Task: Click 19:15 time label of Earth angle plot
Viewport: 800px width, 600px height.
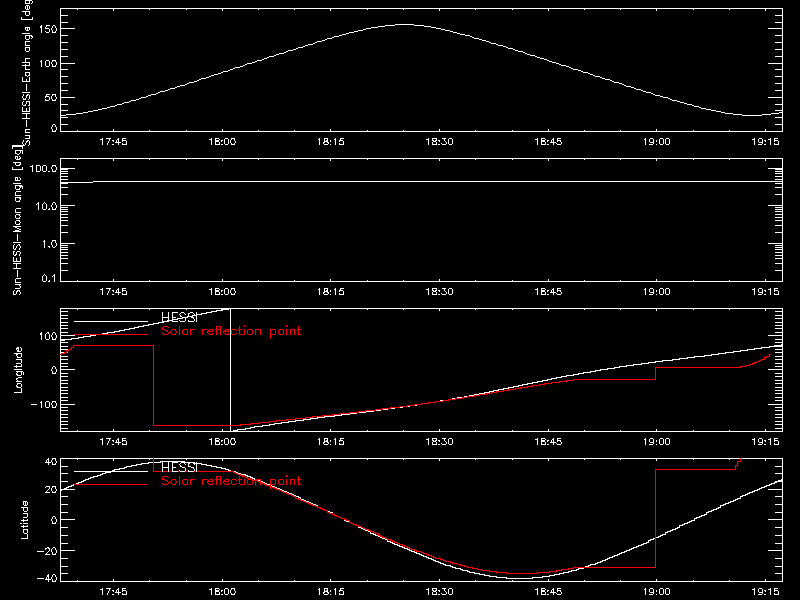Action: [765, 142]
